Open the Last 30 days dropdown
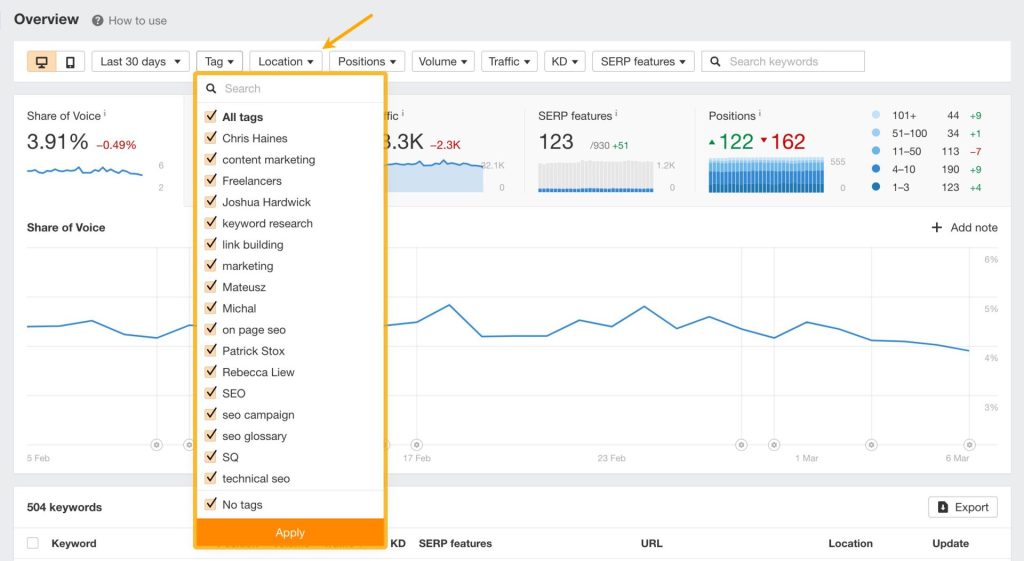This screenshot has height=561, width=1024. (x=141, y=62)
